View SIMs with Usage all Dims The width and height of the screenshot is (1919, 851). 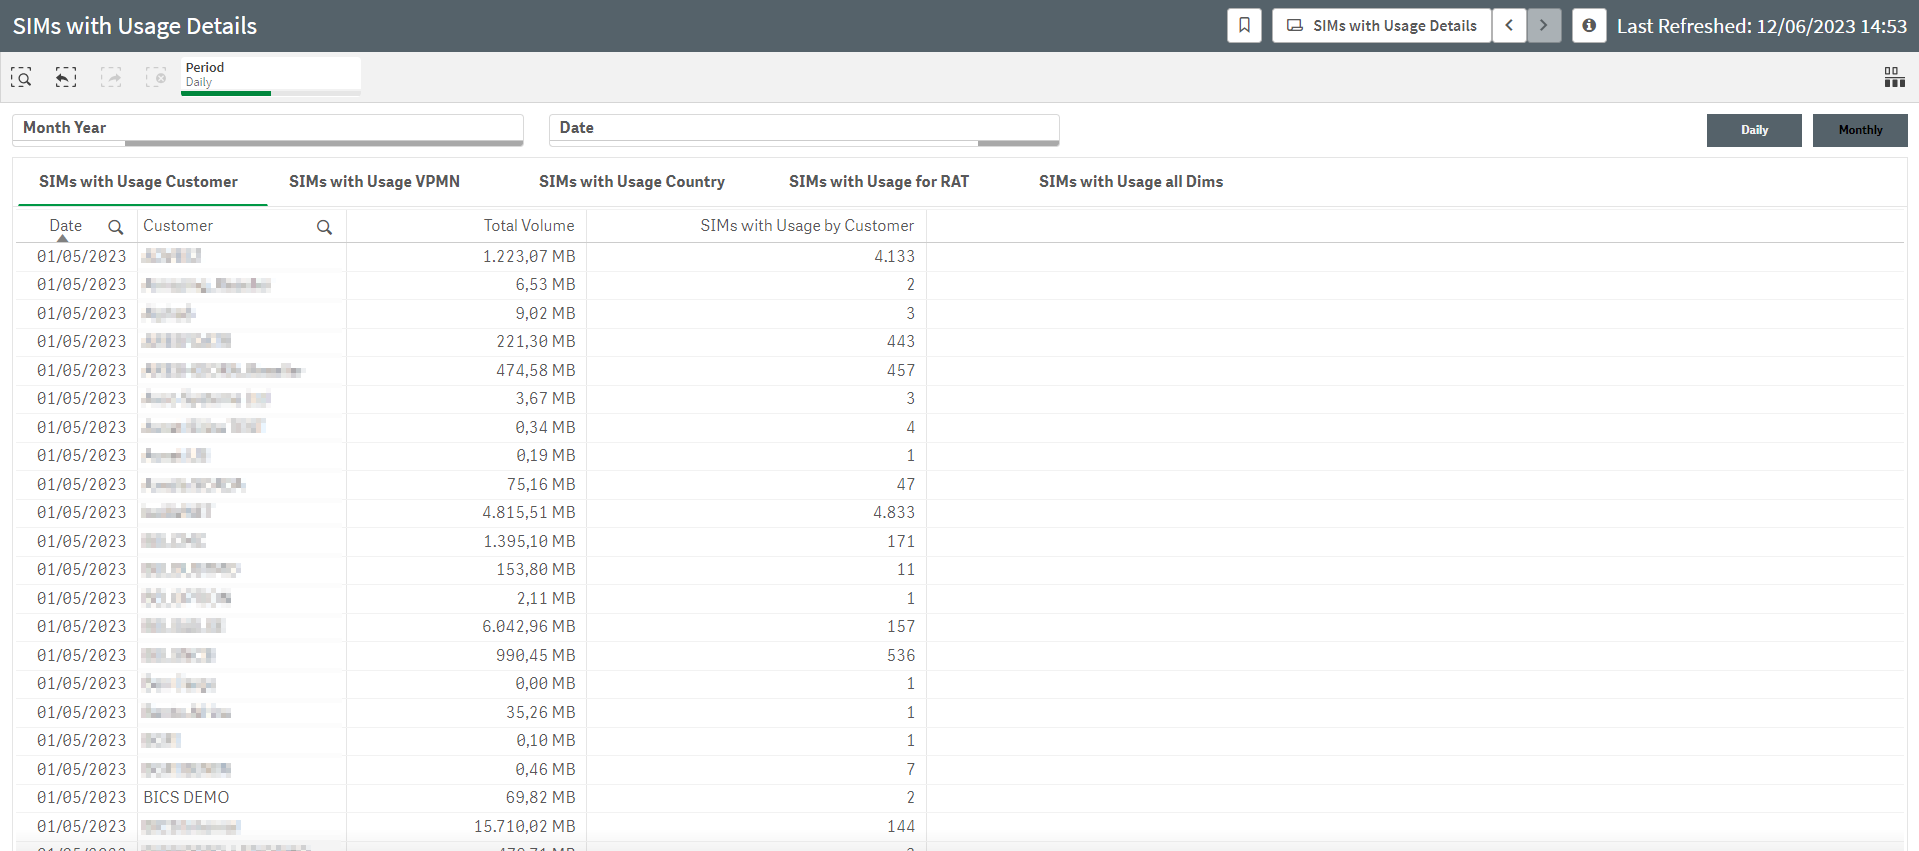1130,182
